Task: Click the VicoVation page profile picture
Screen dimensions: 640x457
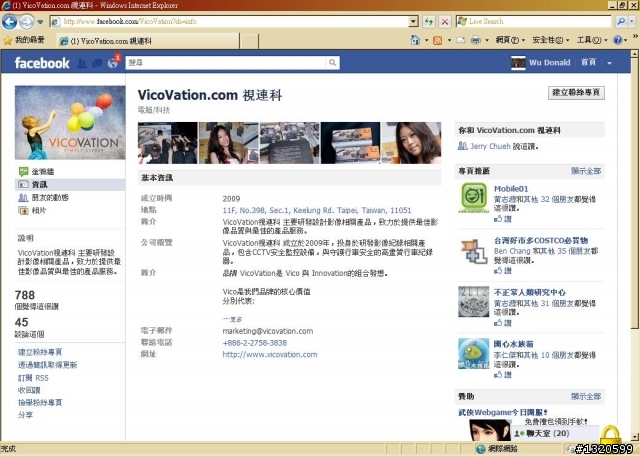Action: pos(70,122)
